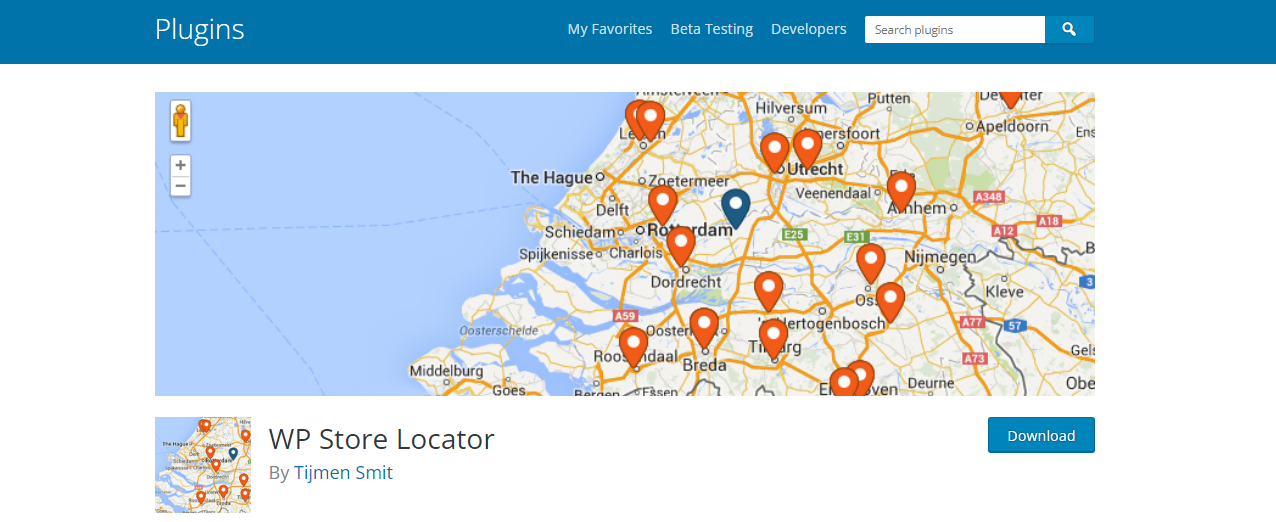Screen dimensions: 1276x522
Task: Zoom in with the map plus button
Action: click(x=180, y=166)
